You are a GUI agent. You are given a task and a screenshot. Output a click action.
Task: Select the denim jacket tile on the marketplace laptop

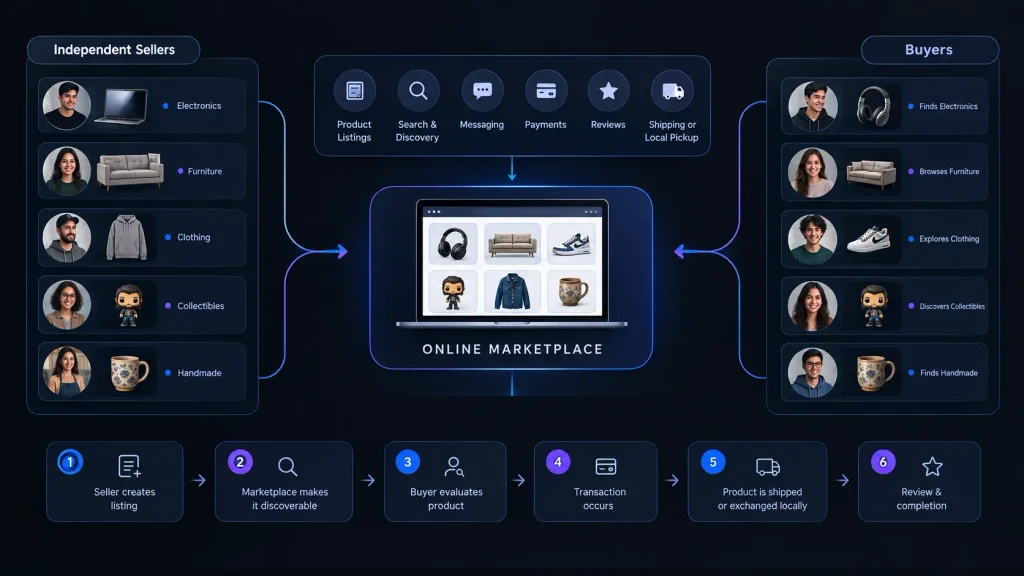click(x=513, y=291)
